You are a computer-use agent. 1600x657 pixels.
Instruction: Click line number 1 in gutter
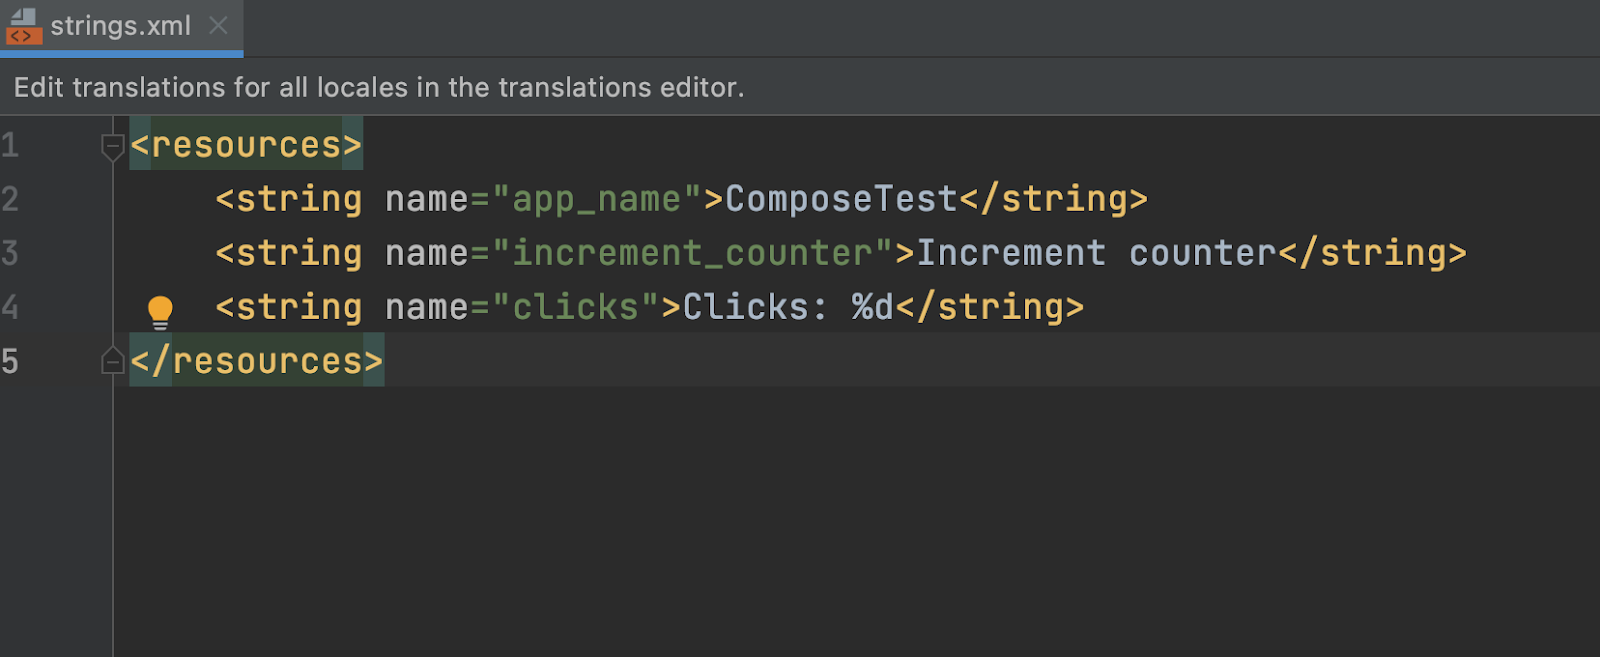coord(10,146)
